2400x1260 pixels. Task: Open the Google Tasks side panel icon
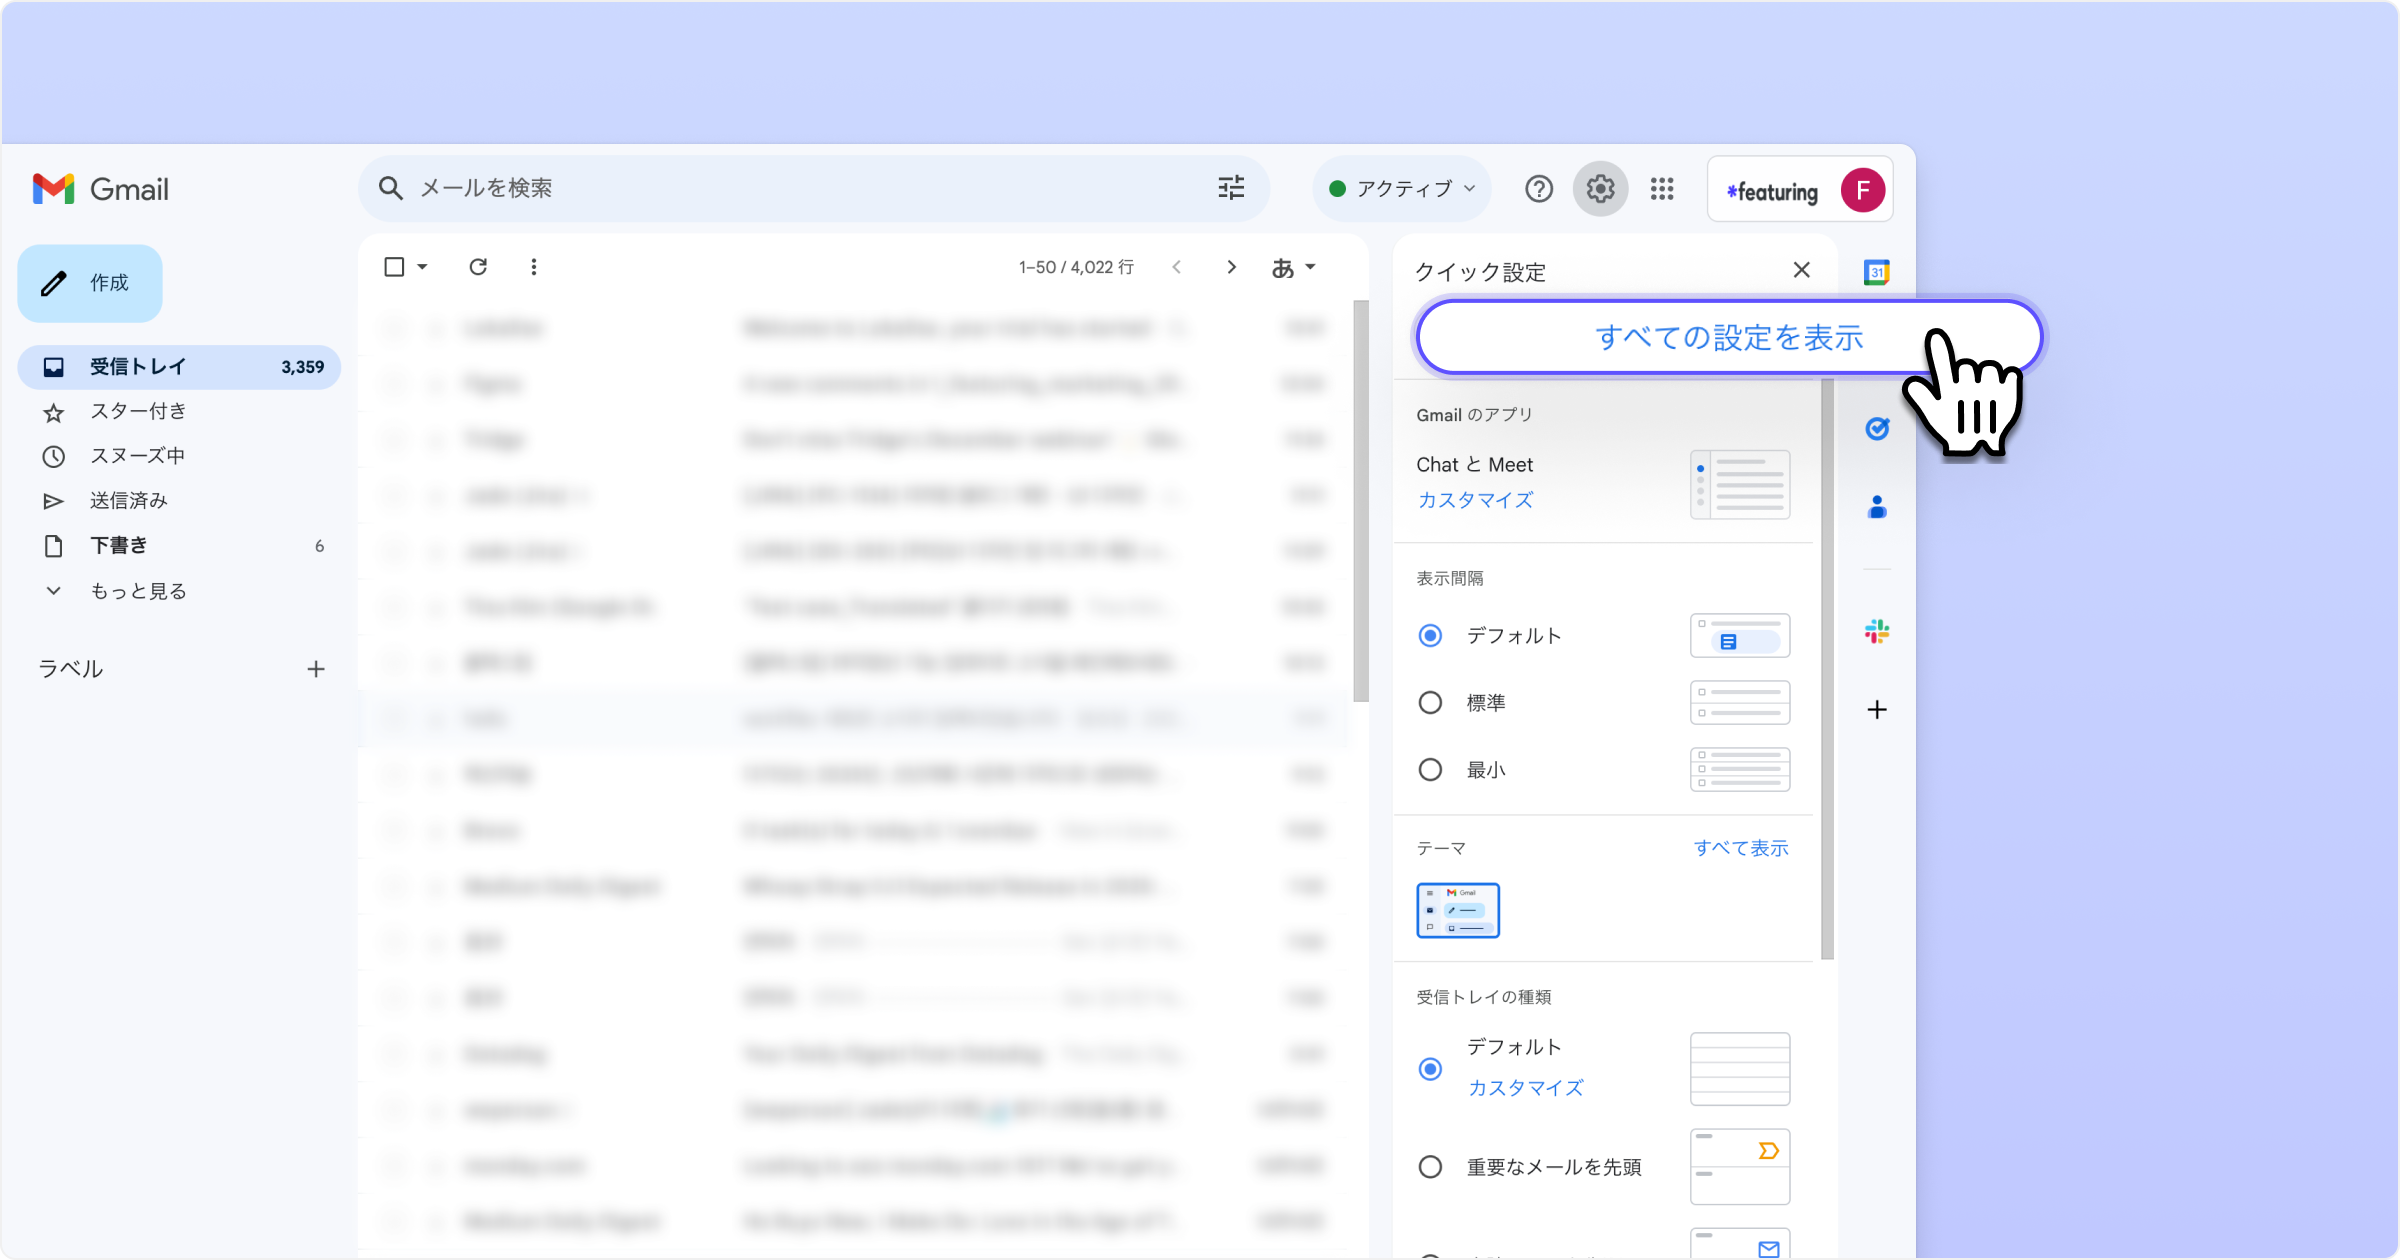click(x=1877, y=429)
